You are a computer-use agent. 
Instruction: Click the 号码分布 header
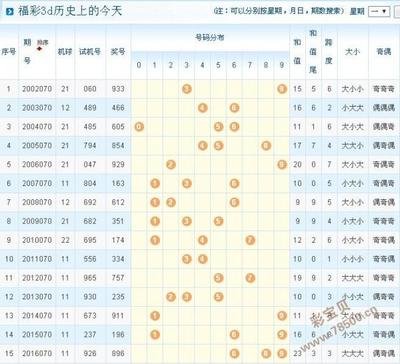coord(210,38)
